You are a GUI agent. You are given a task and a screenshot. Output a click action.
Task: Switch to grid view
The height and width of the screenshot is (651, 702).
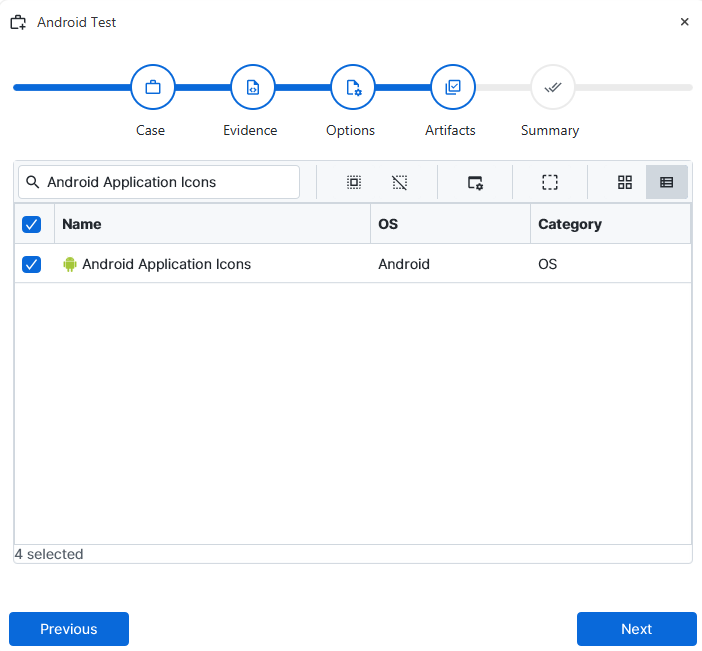click(625, 182)
